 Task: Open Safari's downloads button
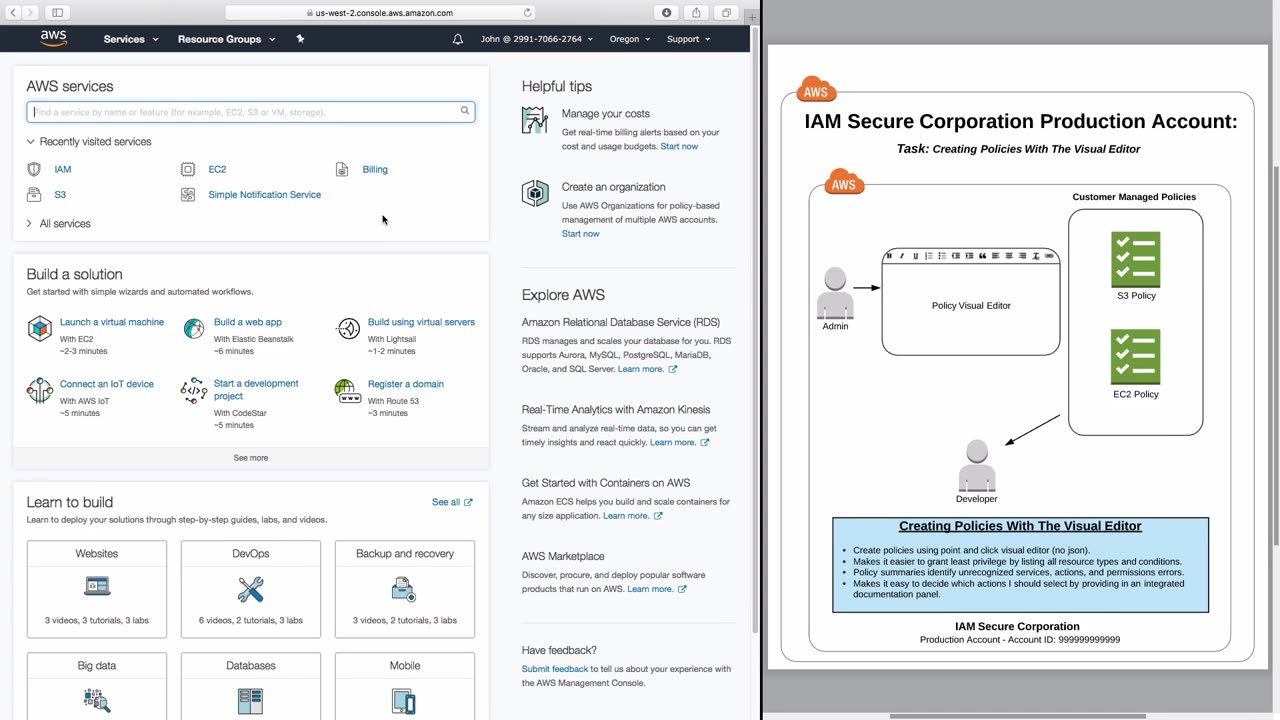point(667,13)
